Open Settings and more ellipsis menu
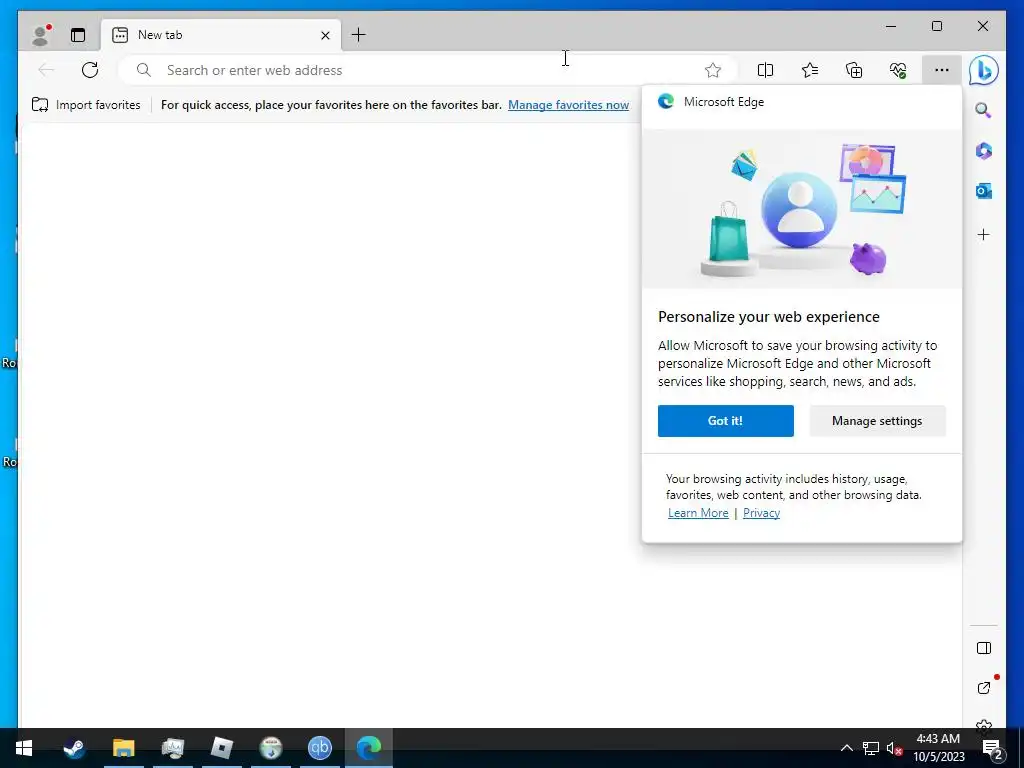 coord(941,70)
